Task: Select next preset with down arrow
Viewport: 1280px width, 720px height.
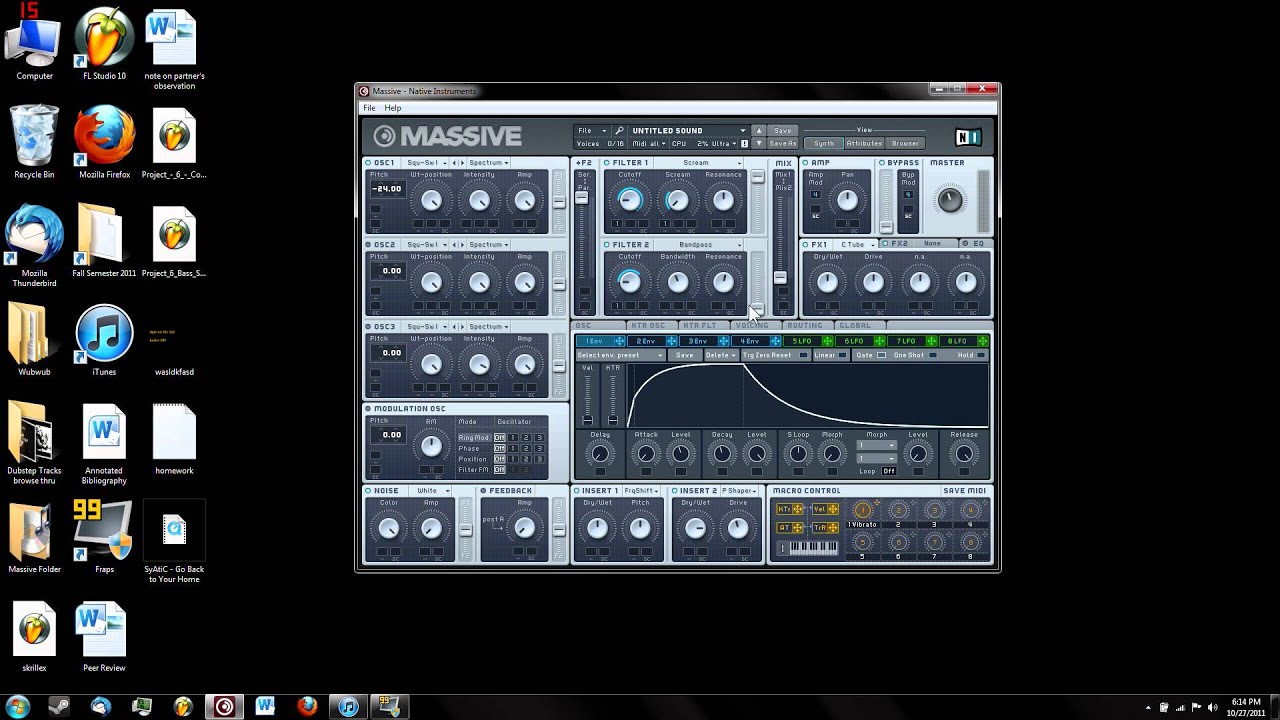Action: point(758,143)
